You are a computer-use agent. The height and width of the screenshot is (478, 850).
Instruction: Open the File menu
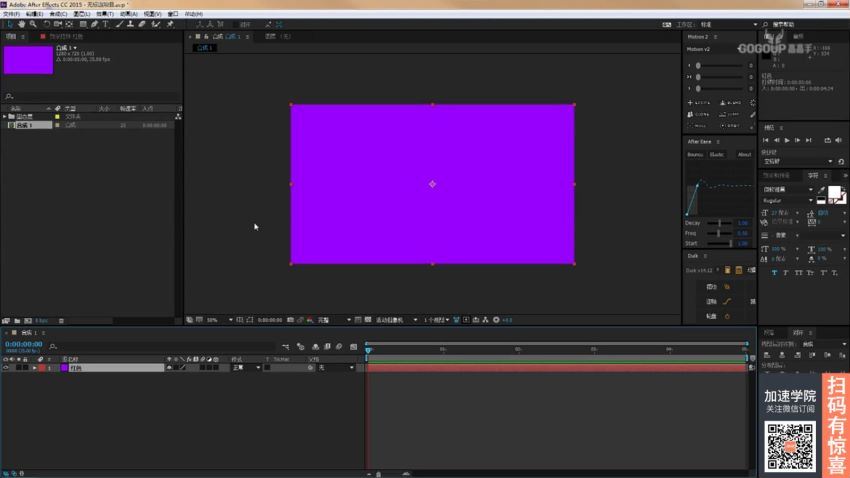[11, 14]
